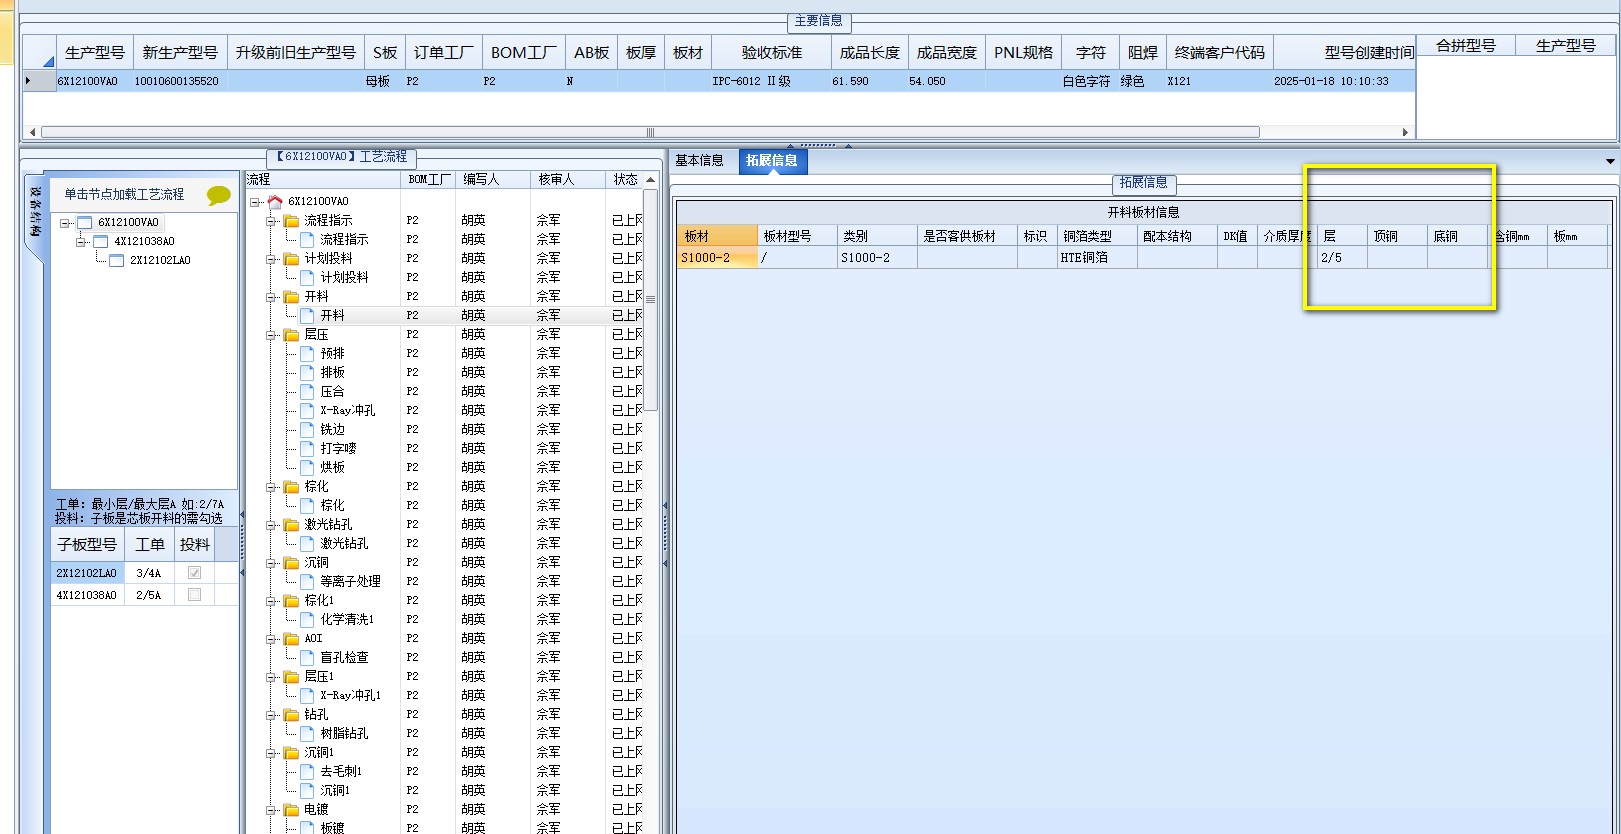Click the 2025-01-18 10:10:33 cell
This screenshot has height=834, width=1621.
point(1343,81)
